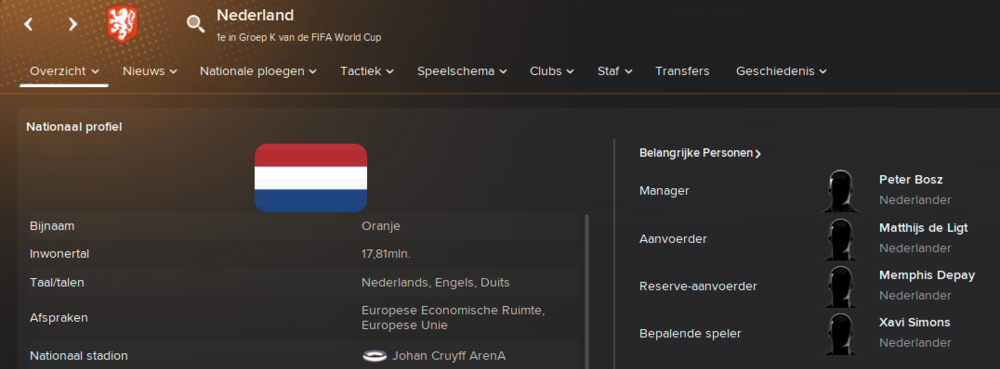Click the national profile vertical scrollbar

[x=586, y=291]
